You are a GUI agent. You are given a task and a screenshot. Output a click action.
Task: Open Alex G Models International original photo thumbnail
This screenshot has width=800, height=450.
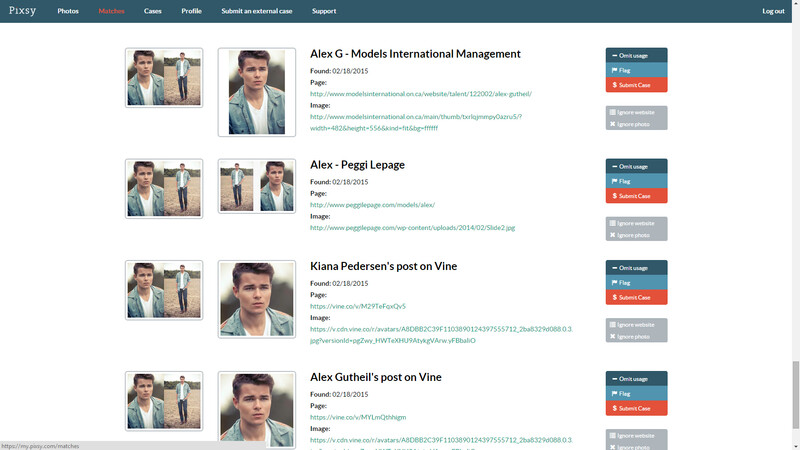(164, 78)
